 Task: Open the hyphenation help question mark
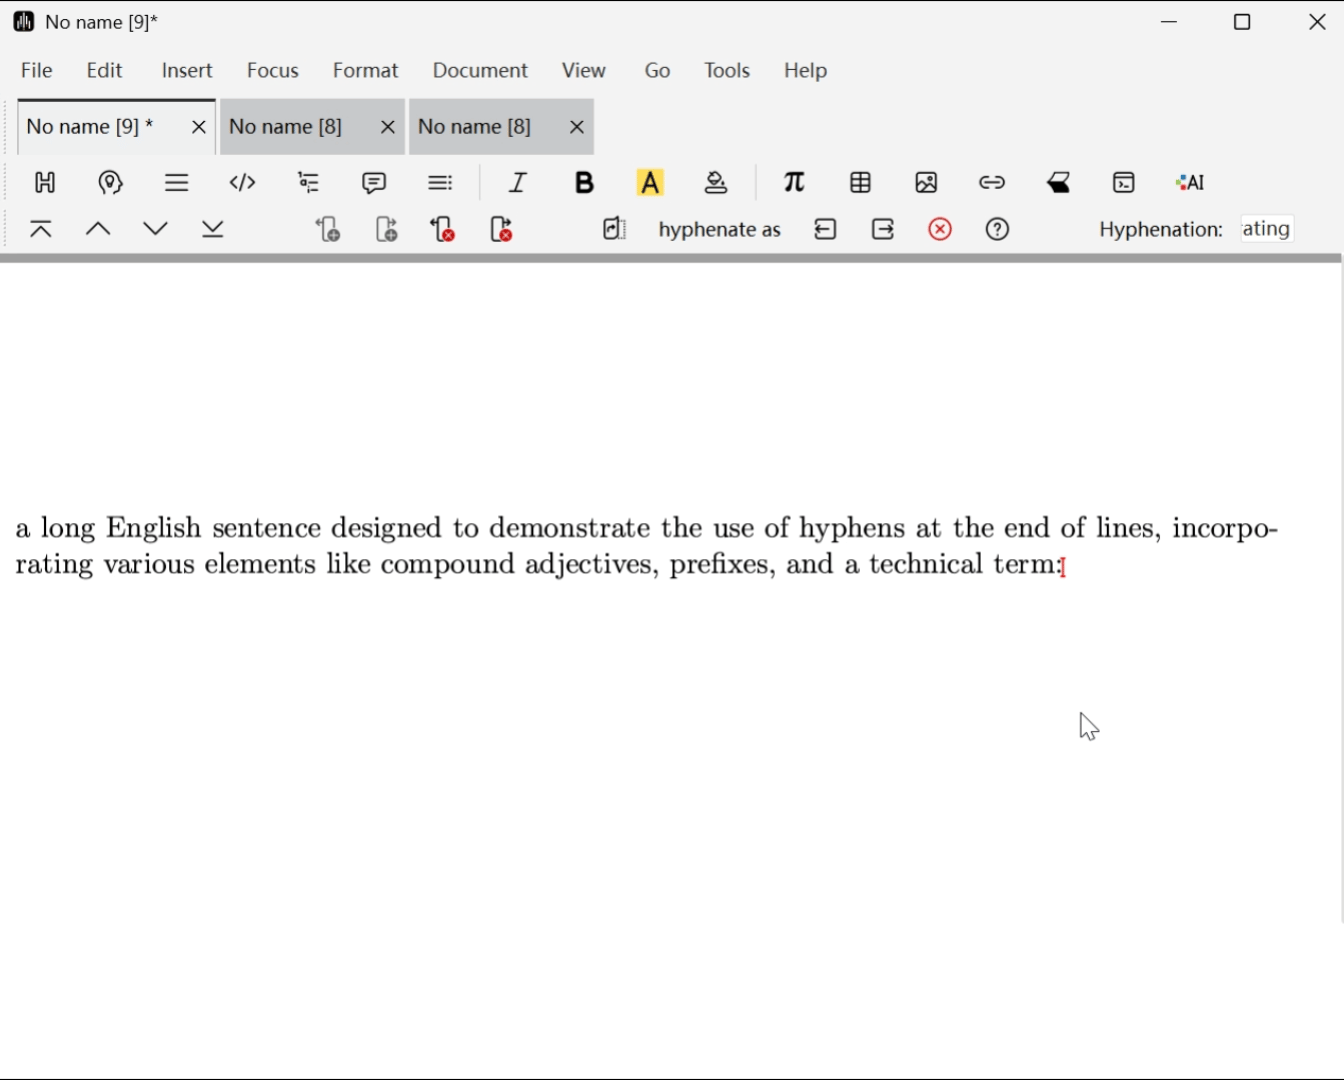997,230
